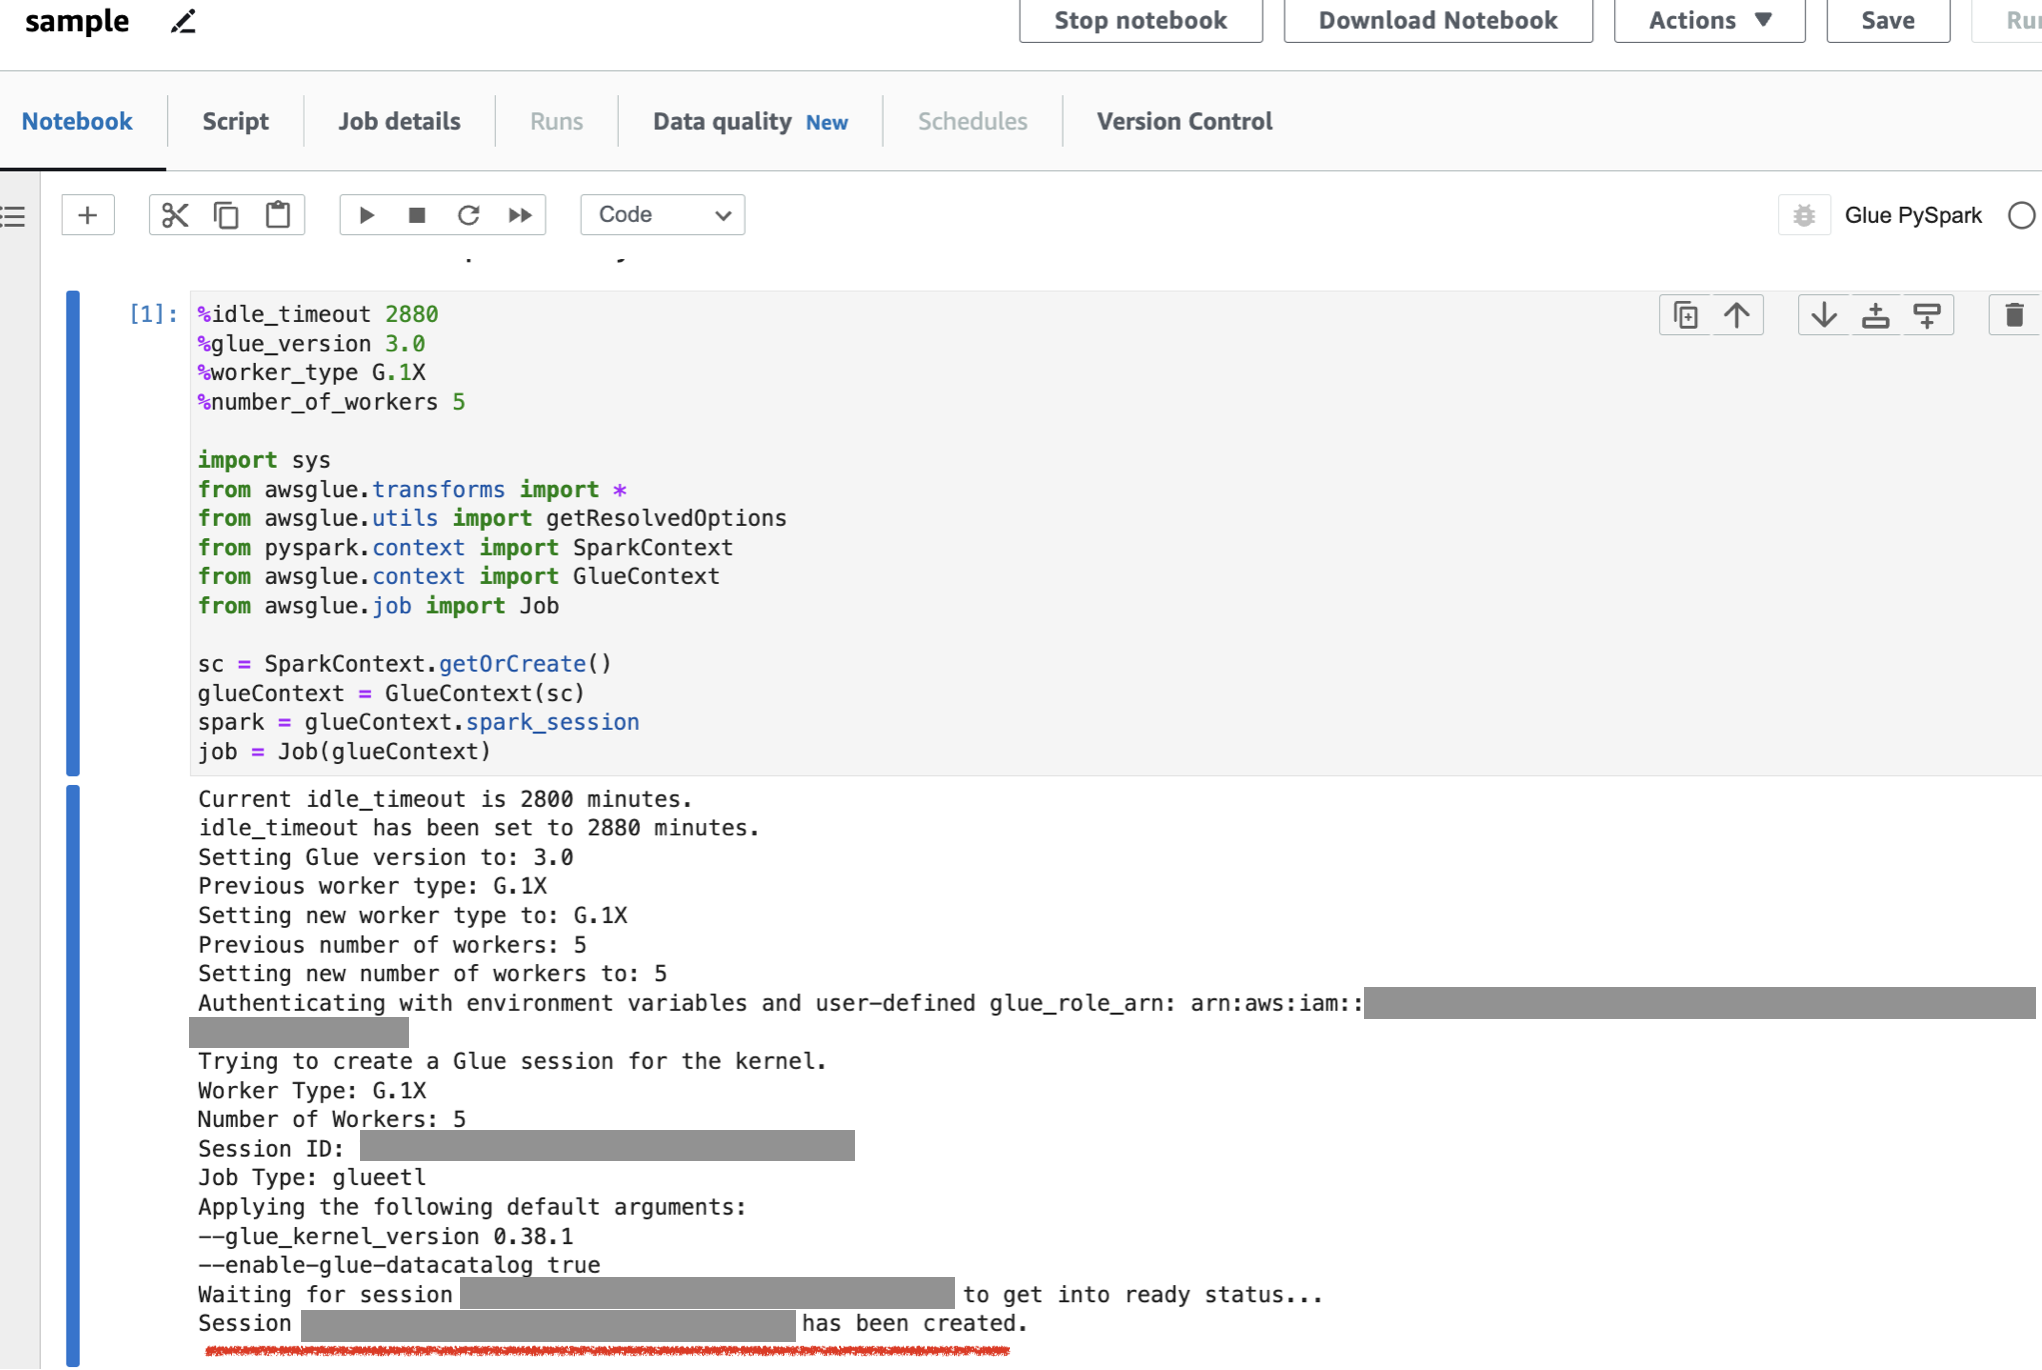Paste cell from clipboard
The width and height of the screenshot is (2042, 1370).
(x=278, y=215)
